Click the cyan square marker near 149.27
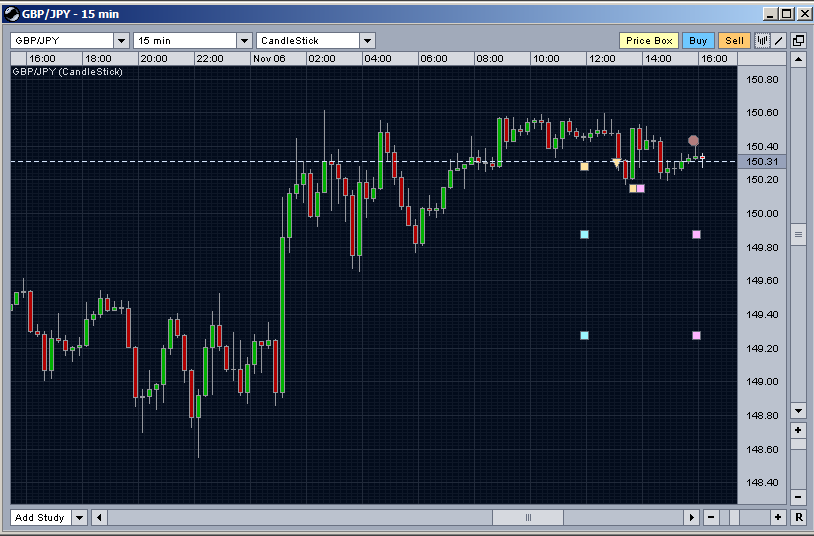 585,336
